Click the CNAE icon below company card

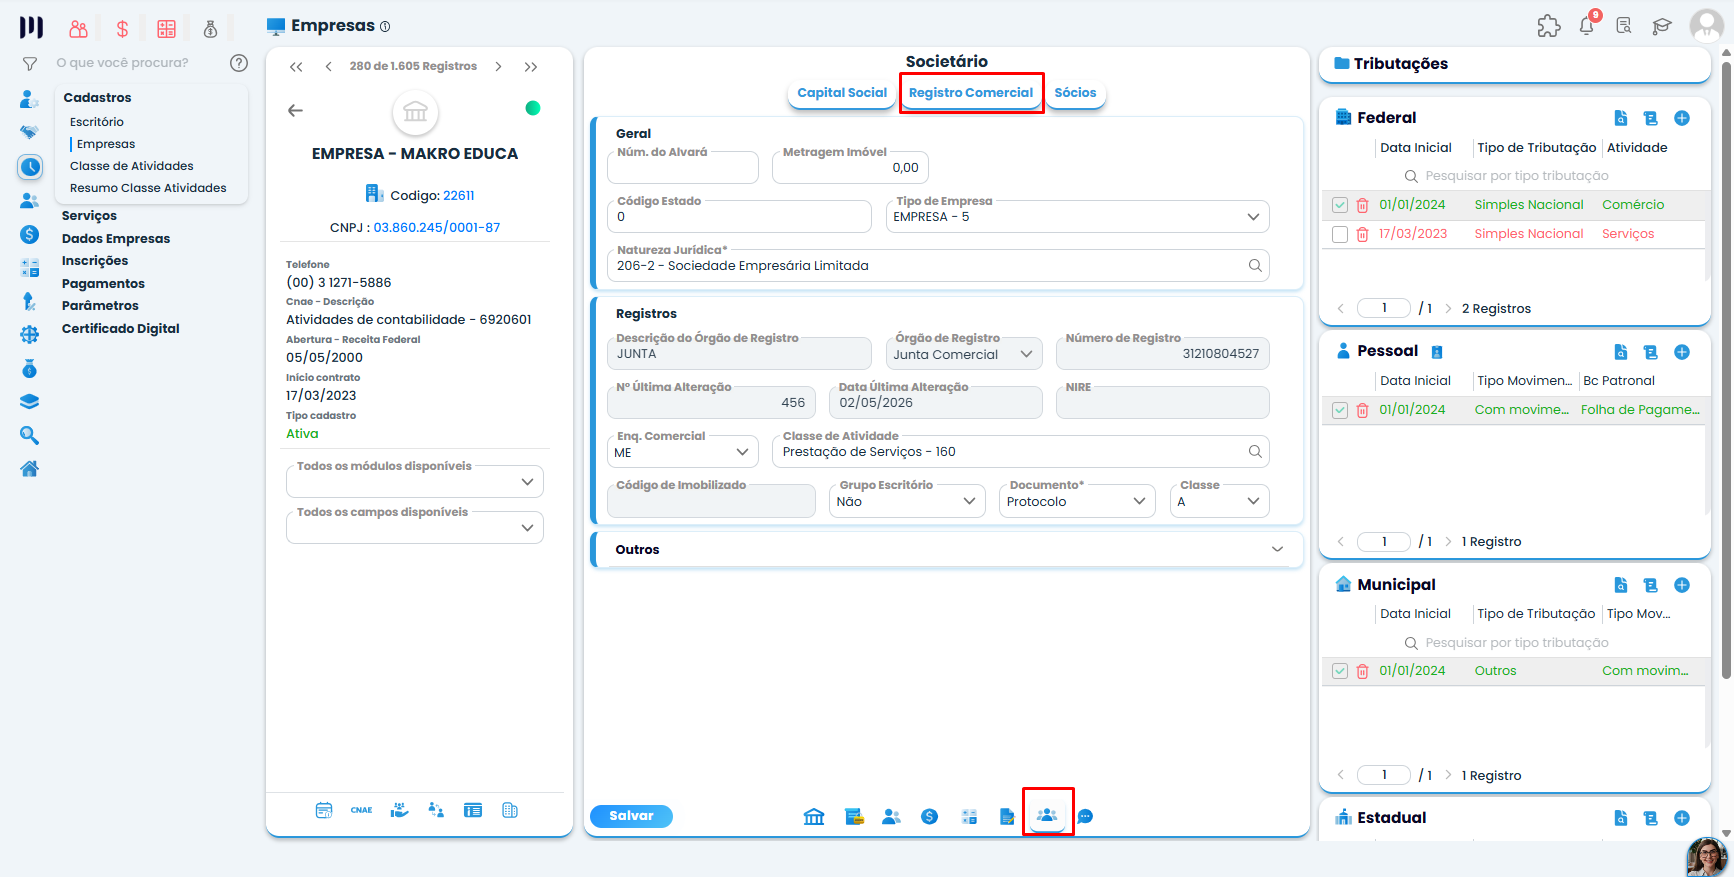(361, 810)
